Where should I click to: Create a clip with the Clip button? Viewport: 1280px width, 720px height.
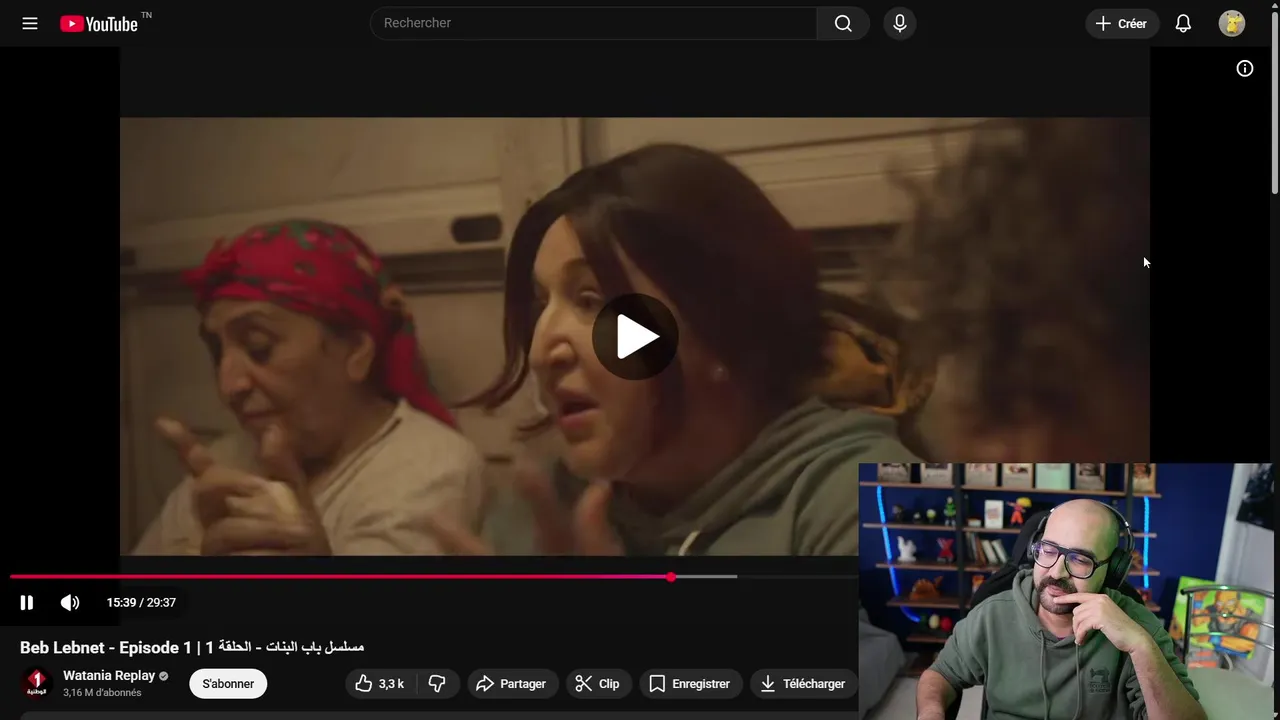(598, 684)
